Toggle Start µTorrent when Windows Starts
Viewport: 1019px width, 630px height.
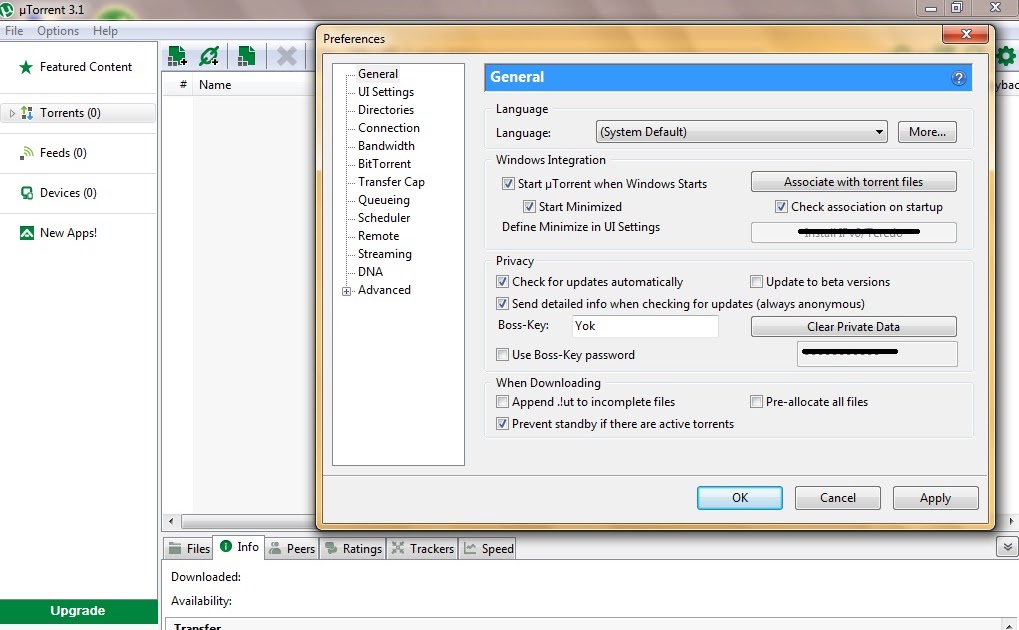point(508,184)
